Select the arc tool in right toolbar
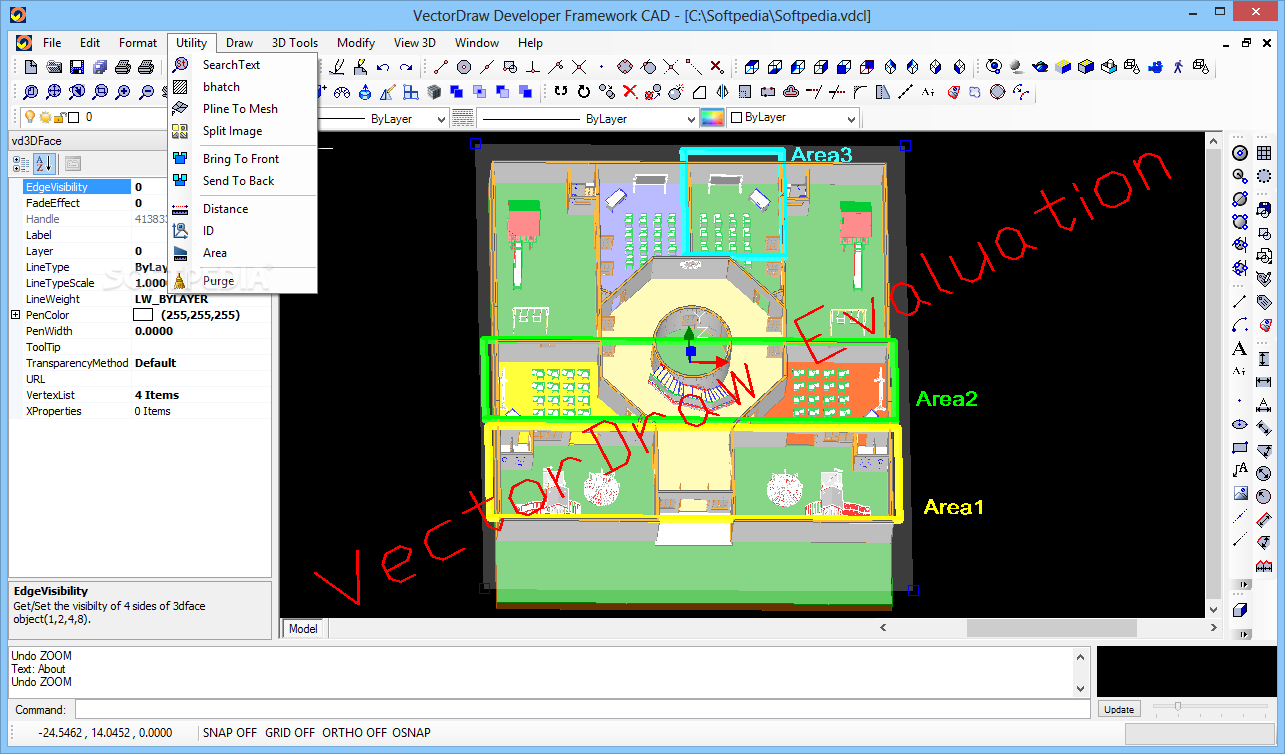This screenshot has width=1285, height=754. coord(1239,325)
